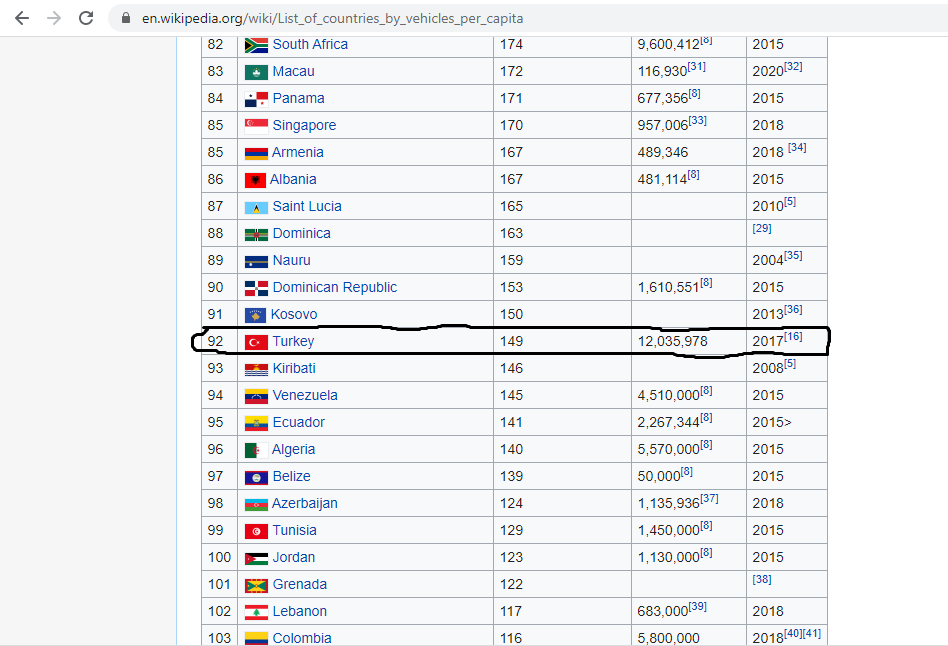Click the Turkey flag icon
The height and width of the screenshot is (646, 948).
256,342
